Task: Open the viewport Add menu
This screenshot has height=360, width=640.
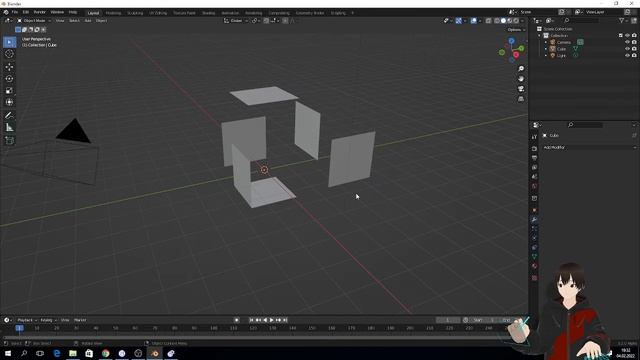Action: (x=88, y=21)
